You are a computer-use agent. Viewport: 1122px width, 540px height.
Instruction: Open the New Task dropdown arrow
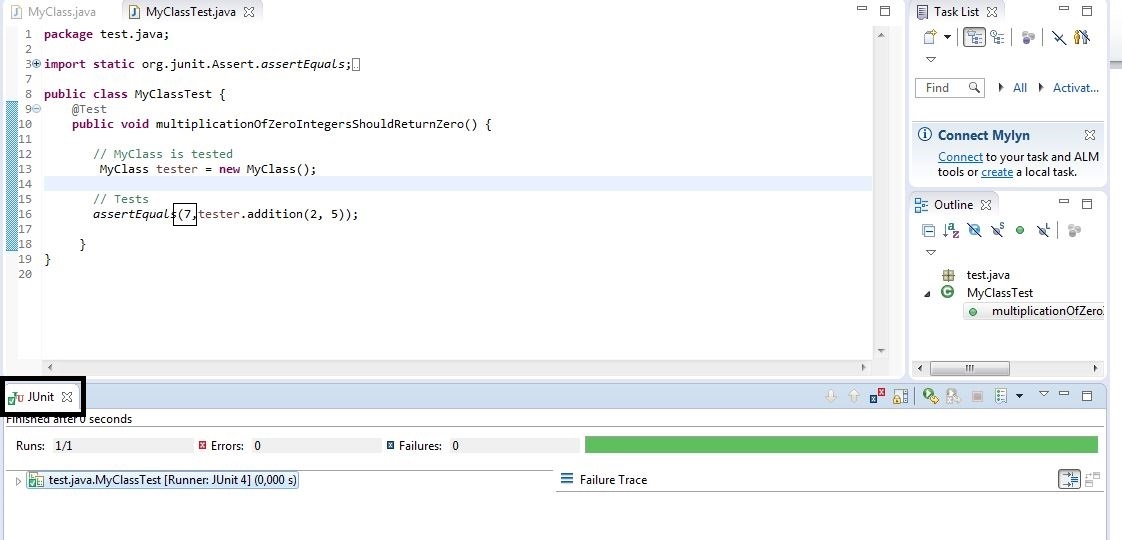tap(947, 38)
